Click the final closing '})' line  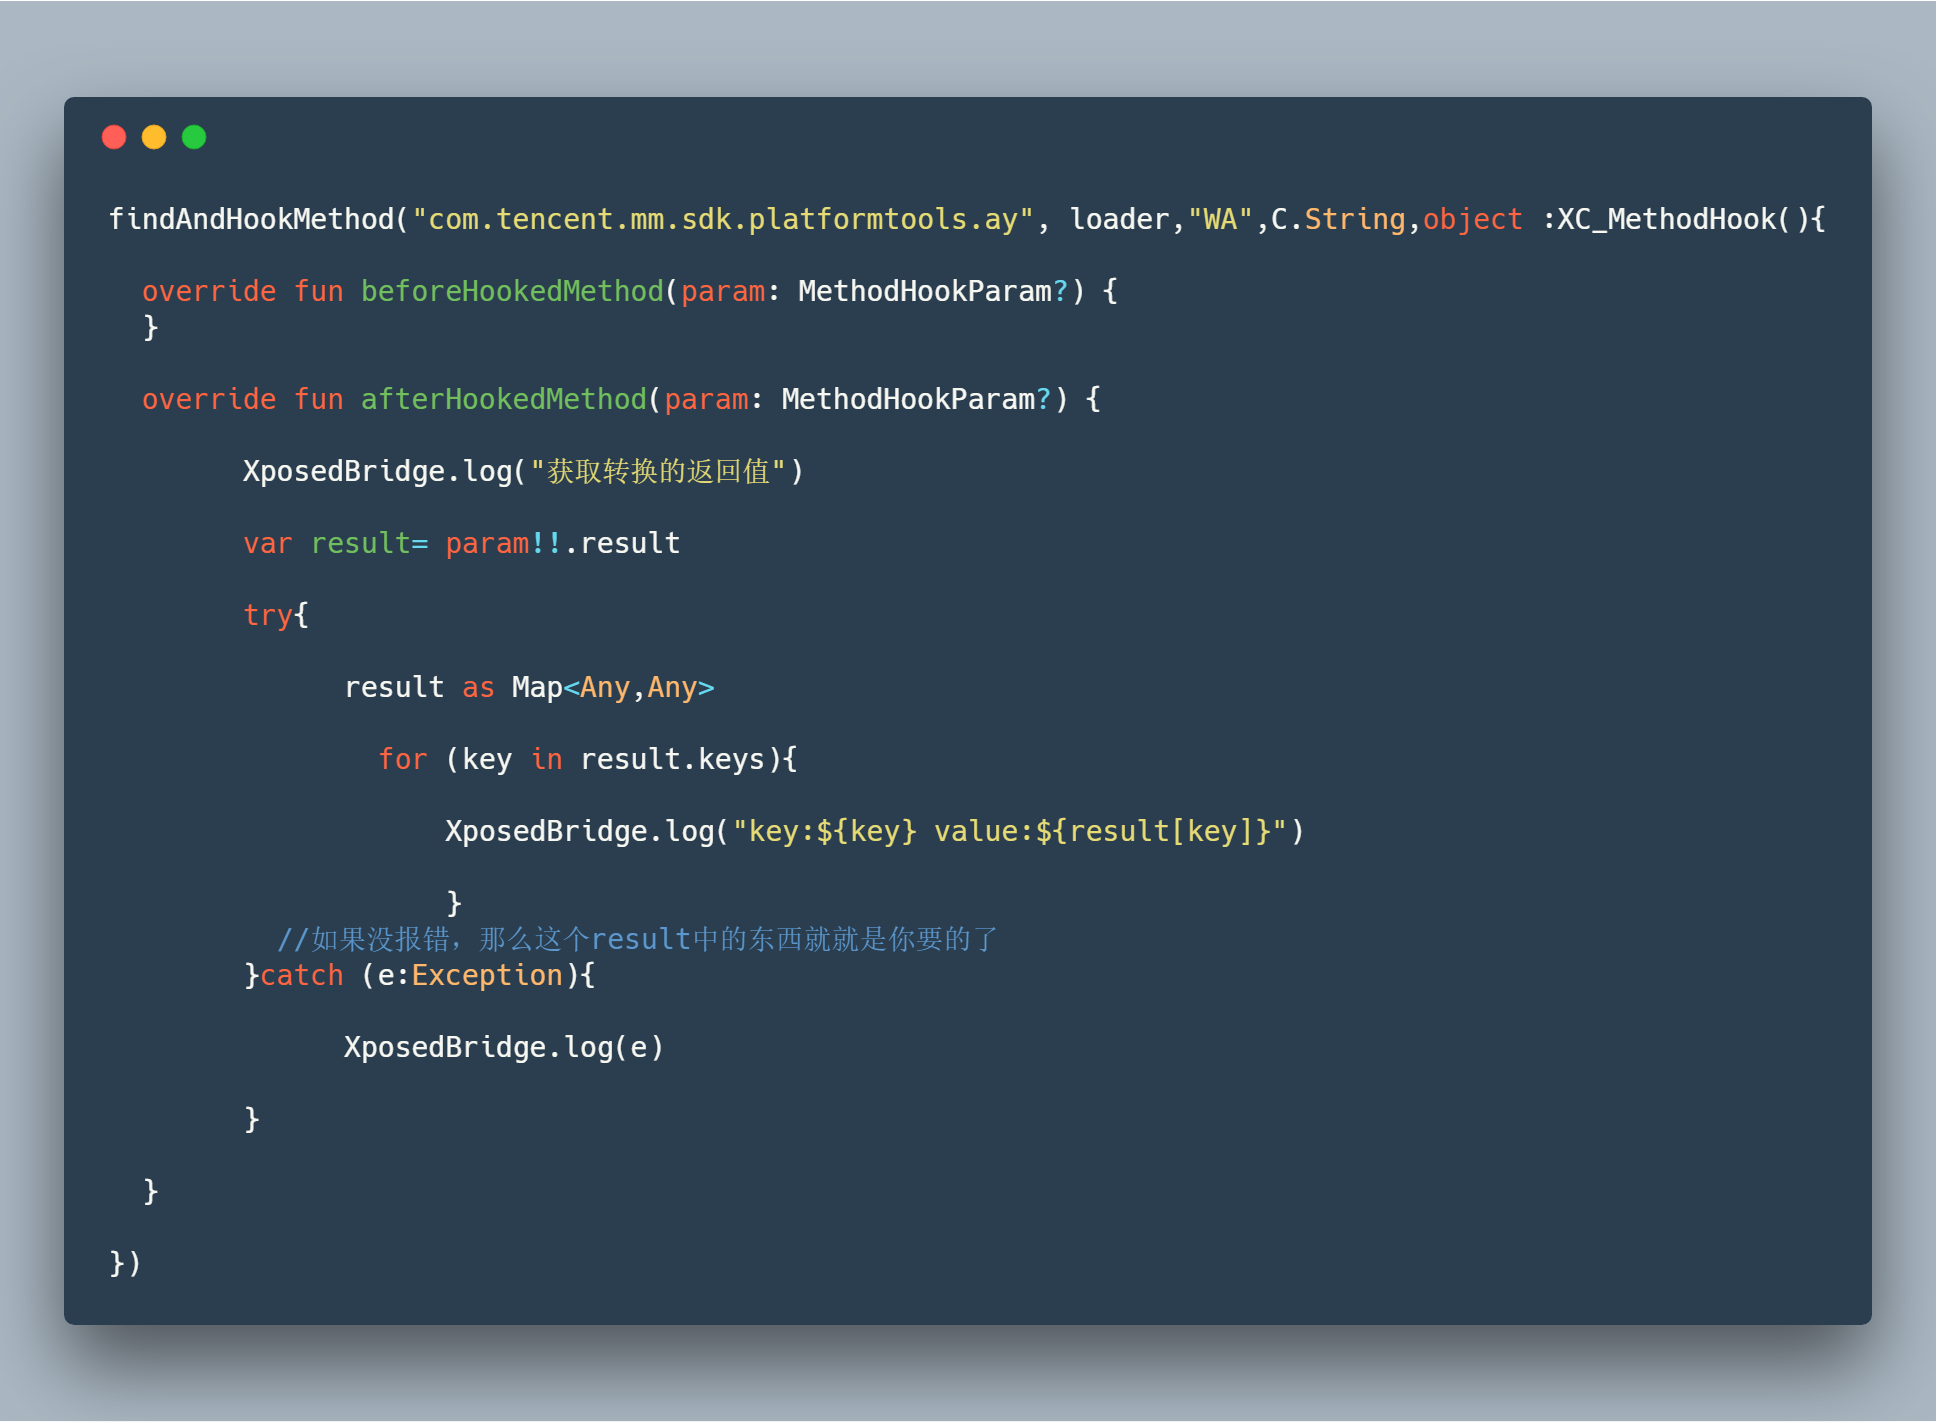(125, 1263)
